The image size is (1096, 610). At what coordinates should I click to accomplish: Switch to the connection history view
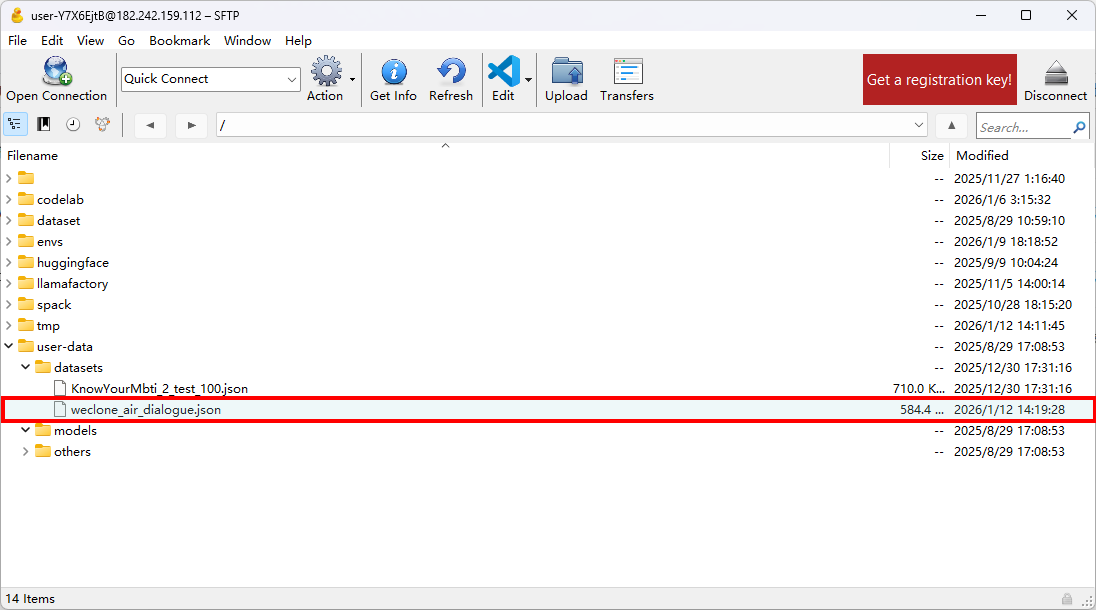pos(73,125)
